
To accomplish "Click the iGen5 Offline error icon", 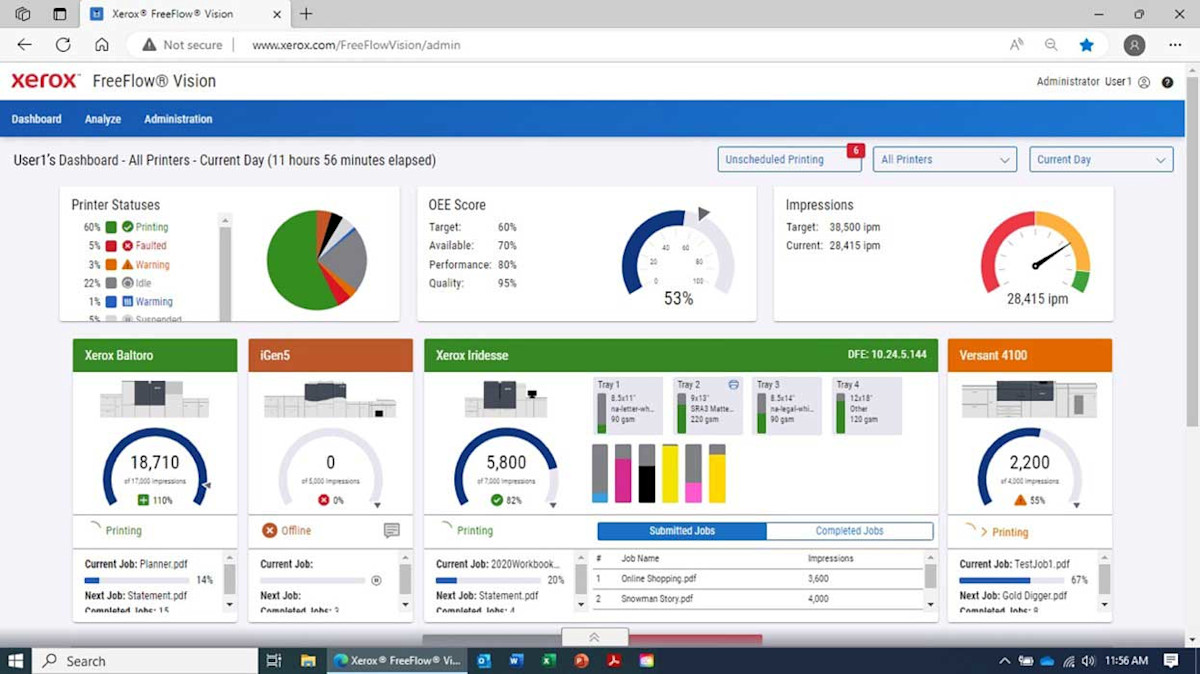I will click(269, 530).
